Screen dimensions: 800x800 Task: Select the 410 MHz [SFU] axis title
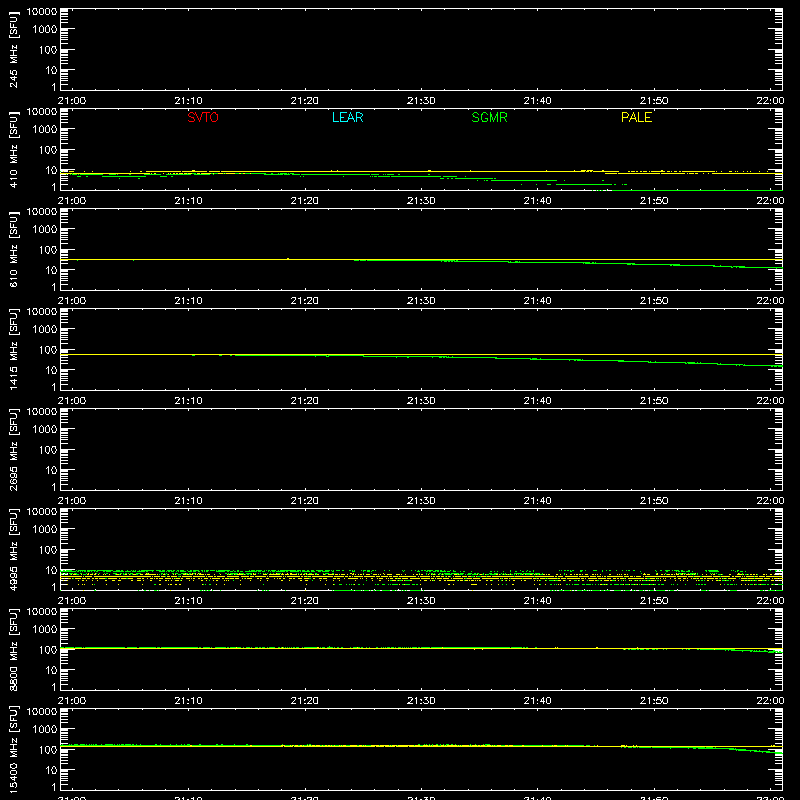point(13,149)
